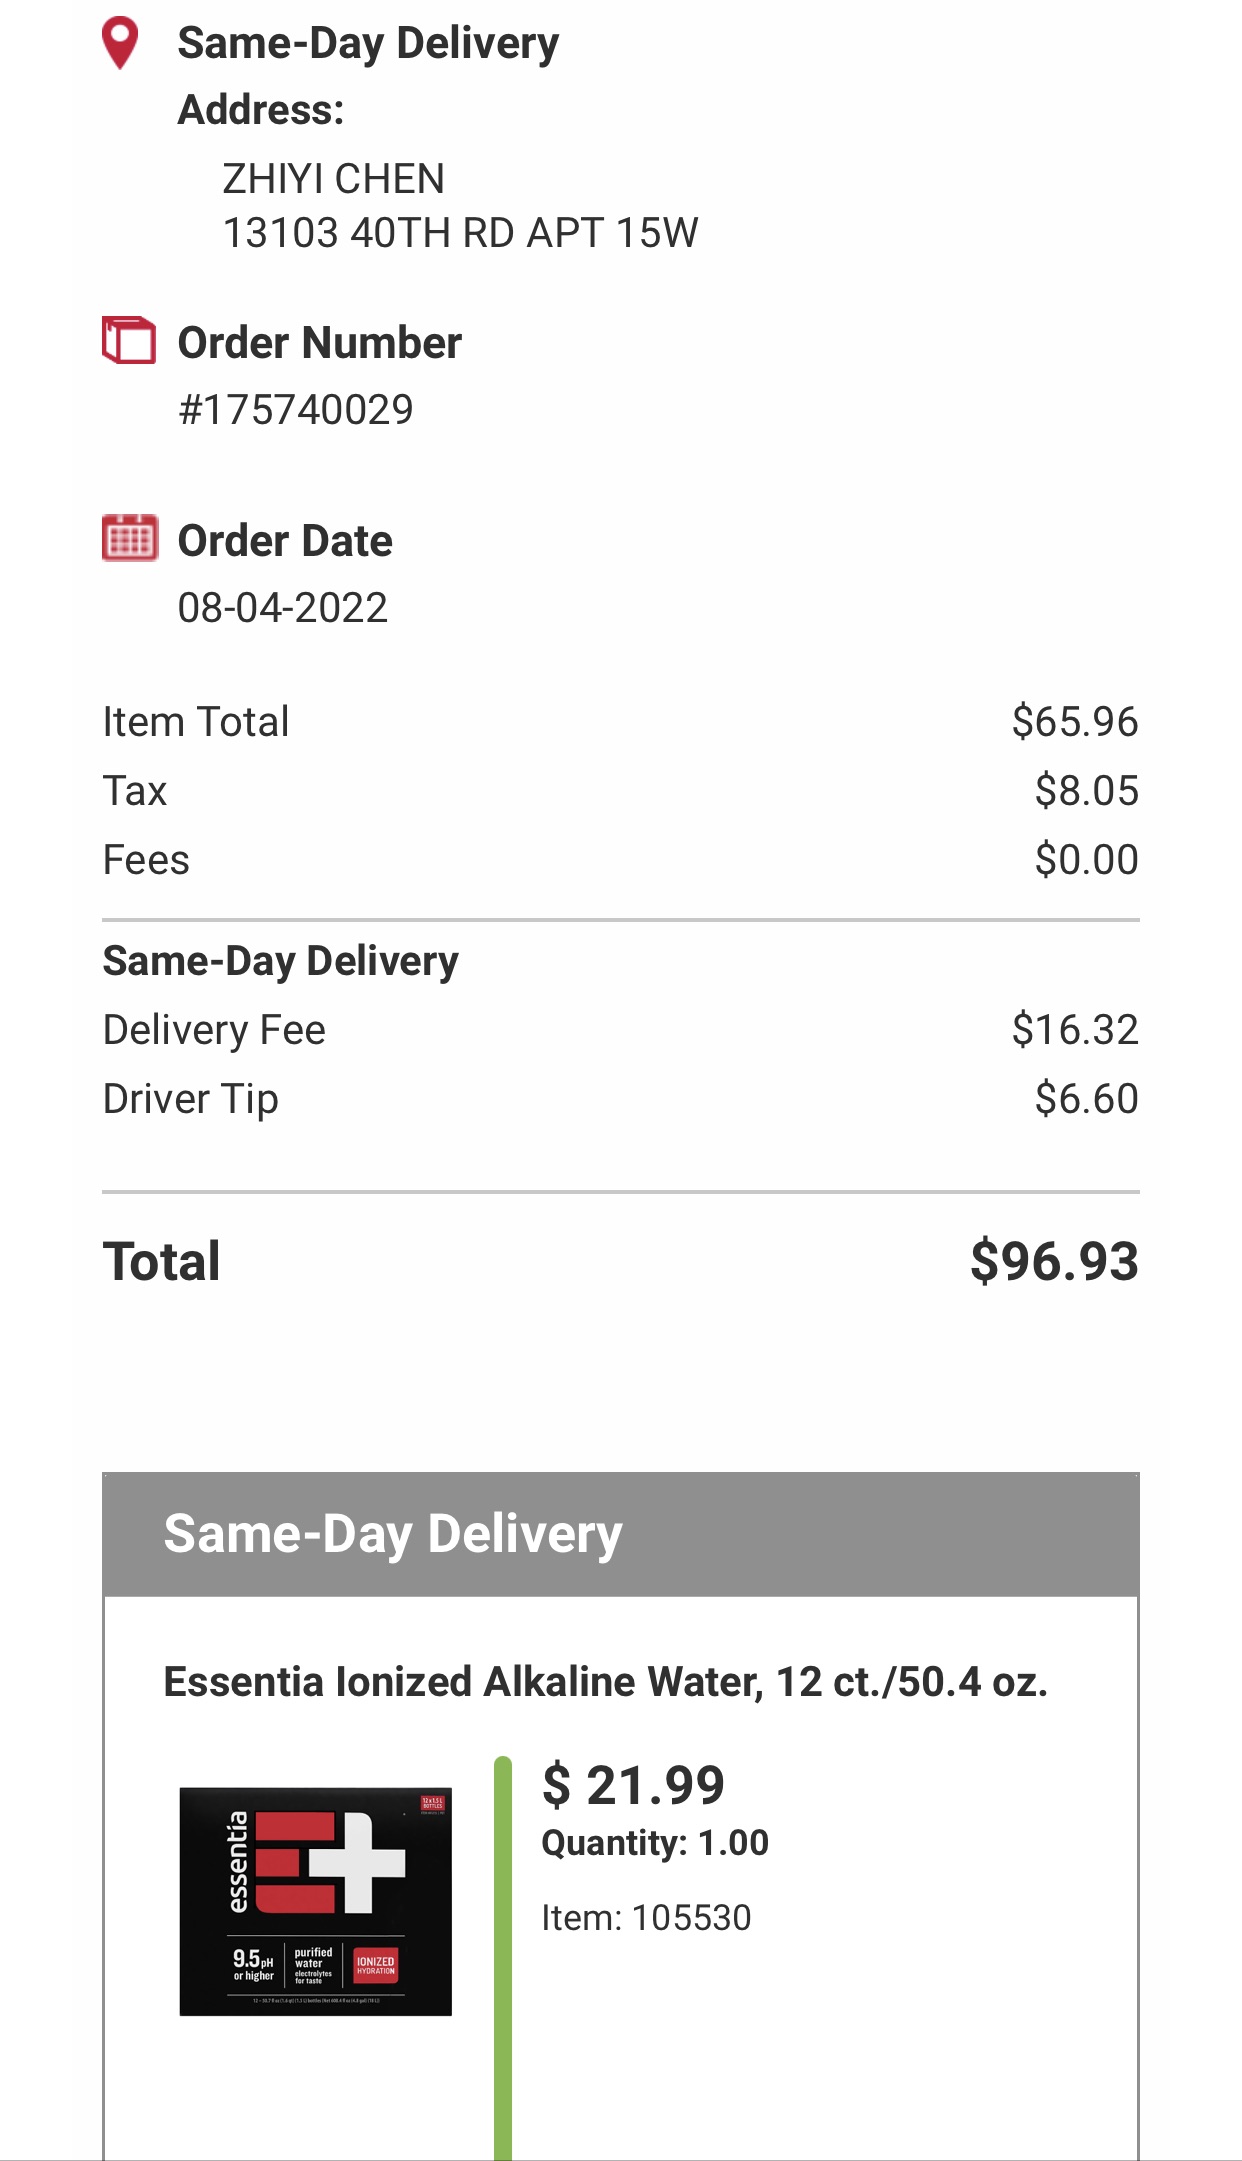
Task: Tap the Delivery Fee amount $16.32
Action: 1075,1030
